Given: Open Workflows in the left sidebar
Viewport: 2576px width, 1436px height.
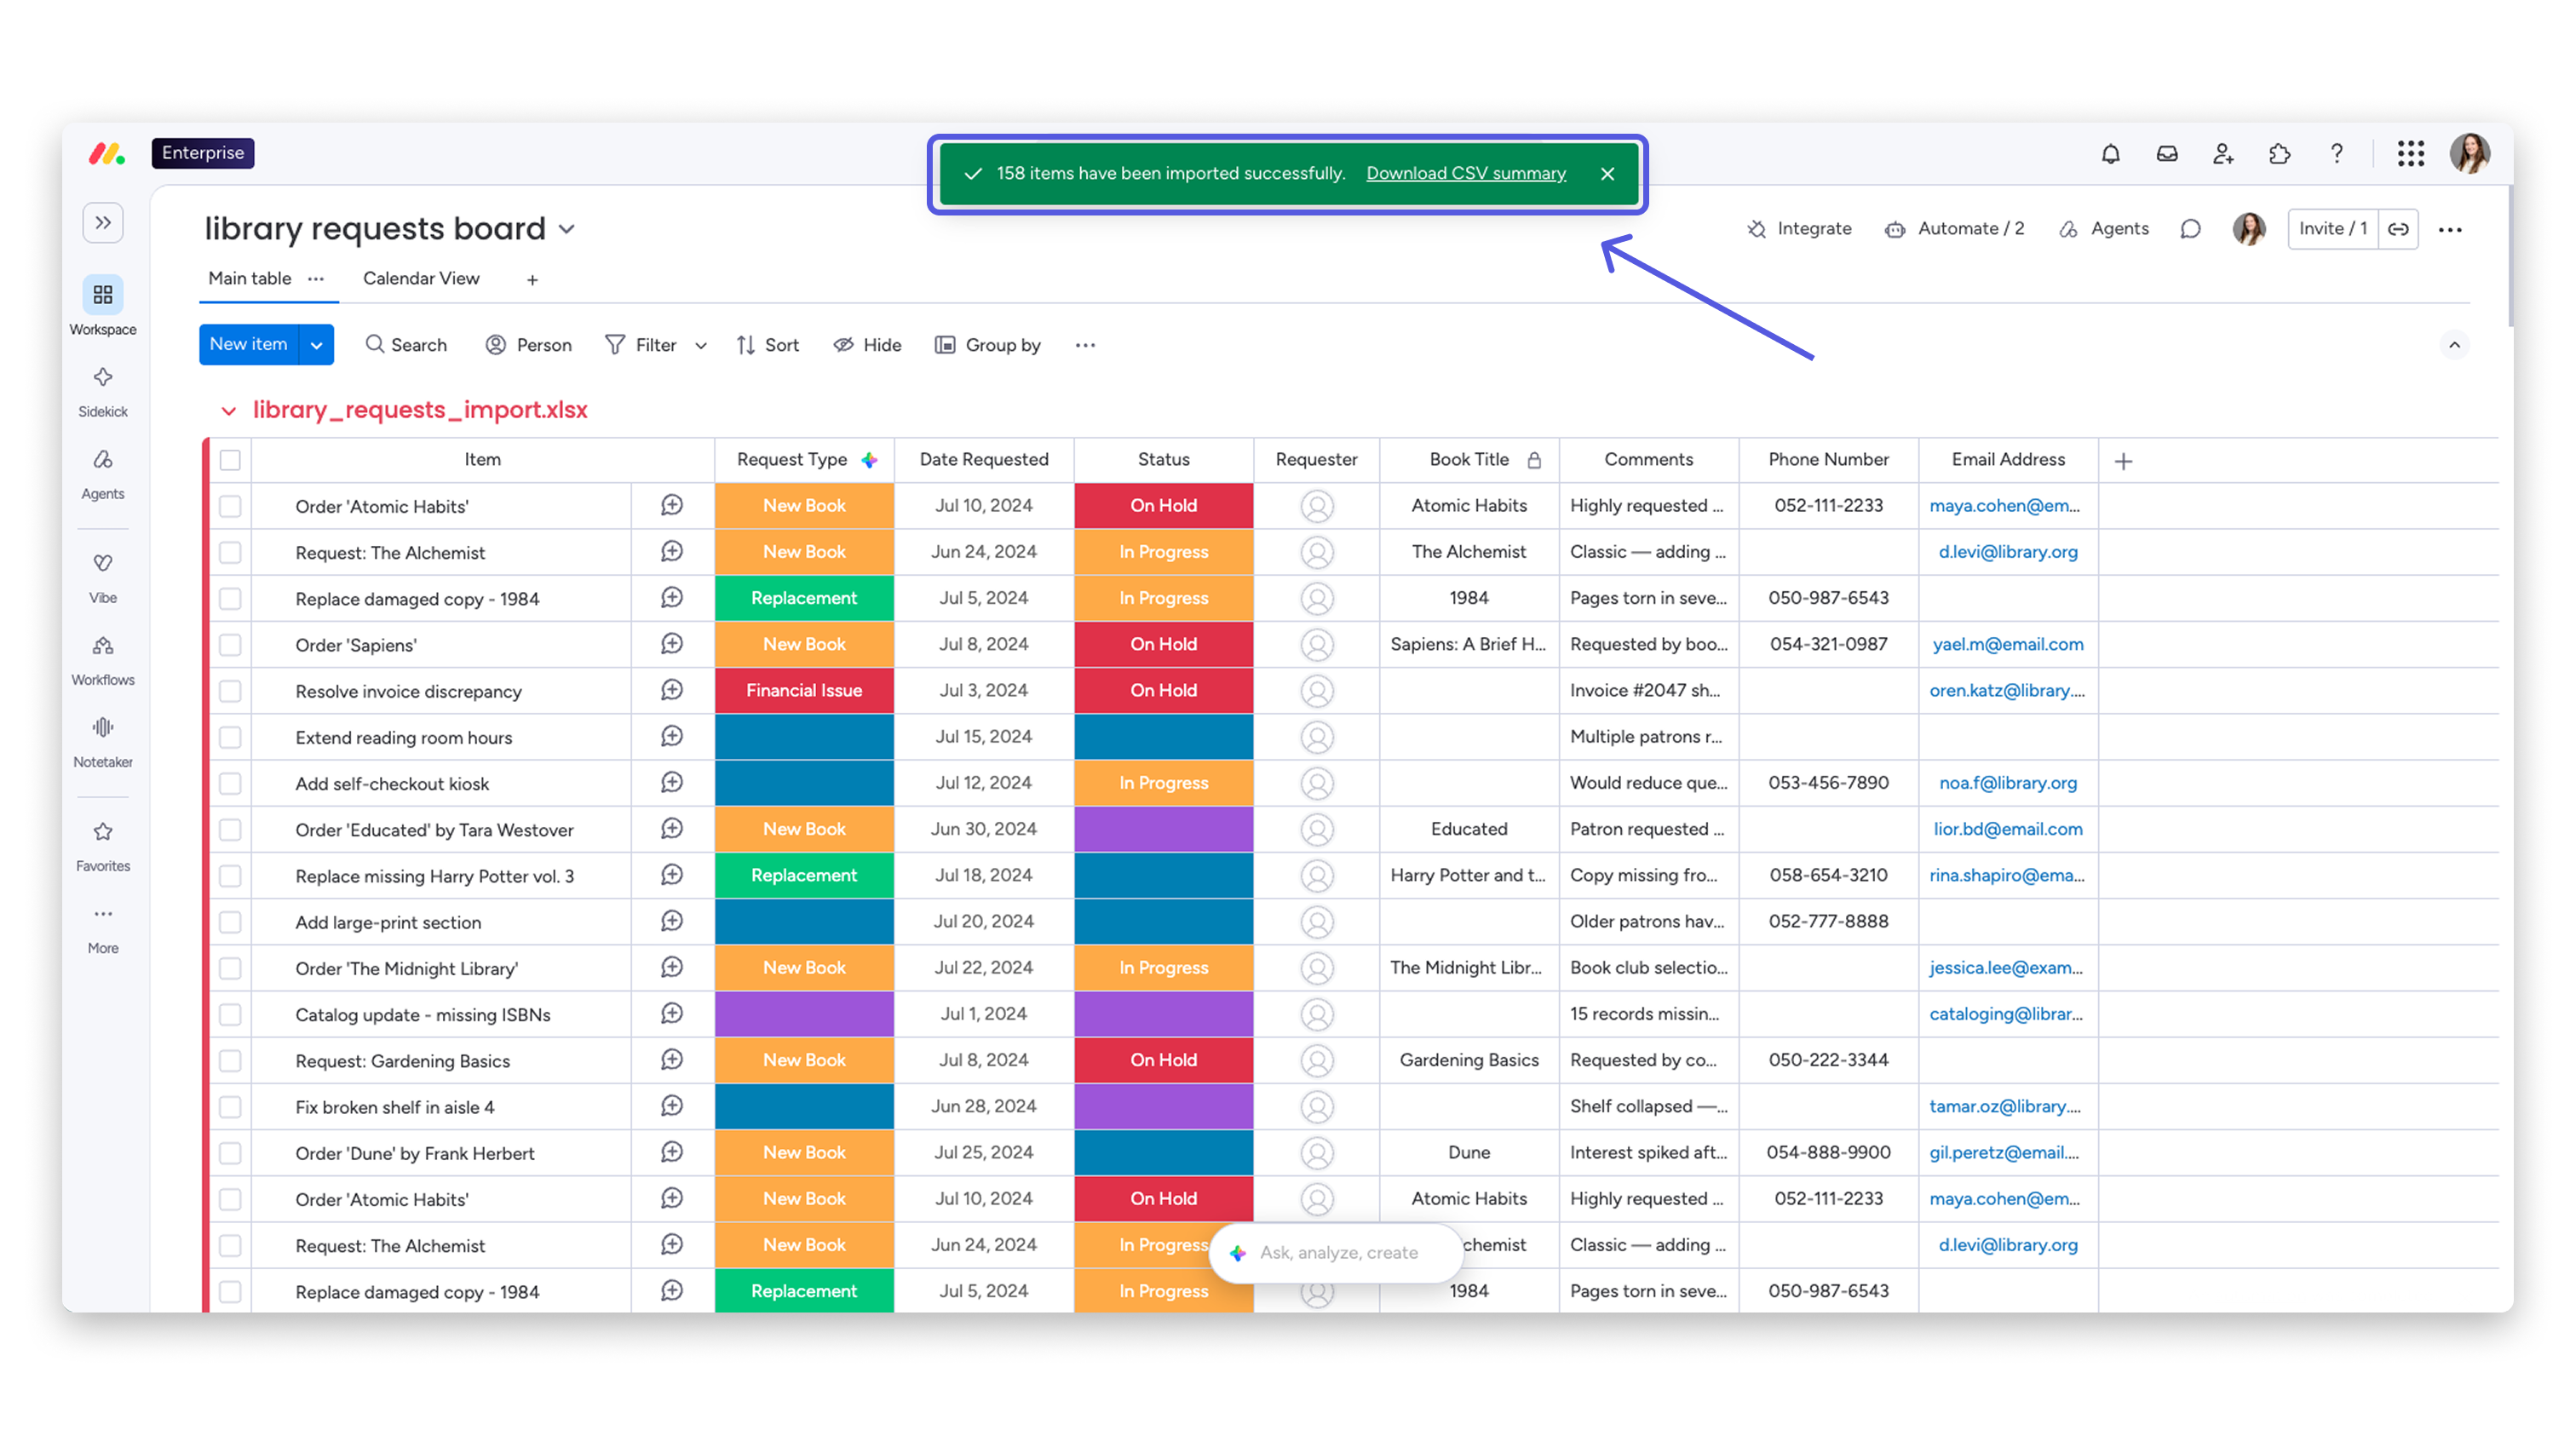Looking at the screenshot, I should coord(103,660).
